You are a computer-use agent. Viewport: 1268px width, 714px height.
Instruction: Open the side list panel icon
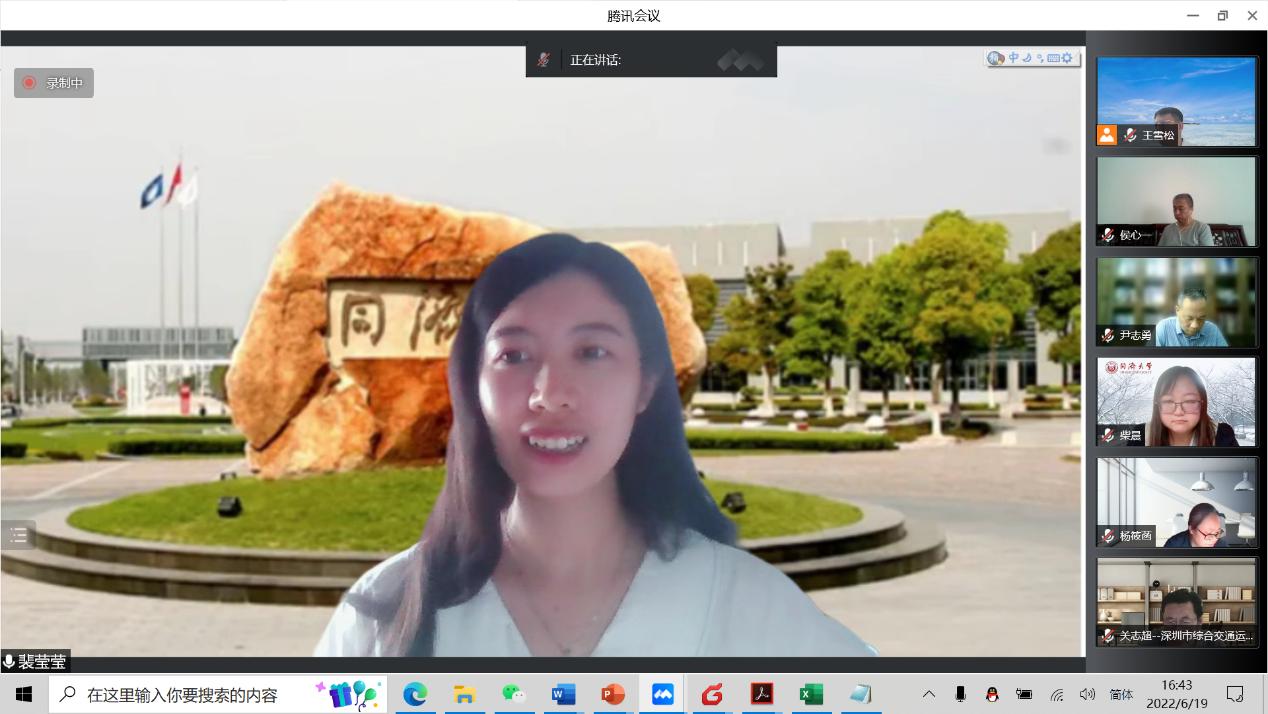click(18, 535)
